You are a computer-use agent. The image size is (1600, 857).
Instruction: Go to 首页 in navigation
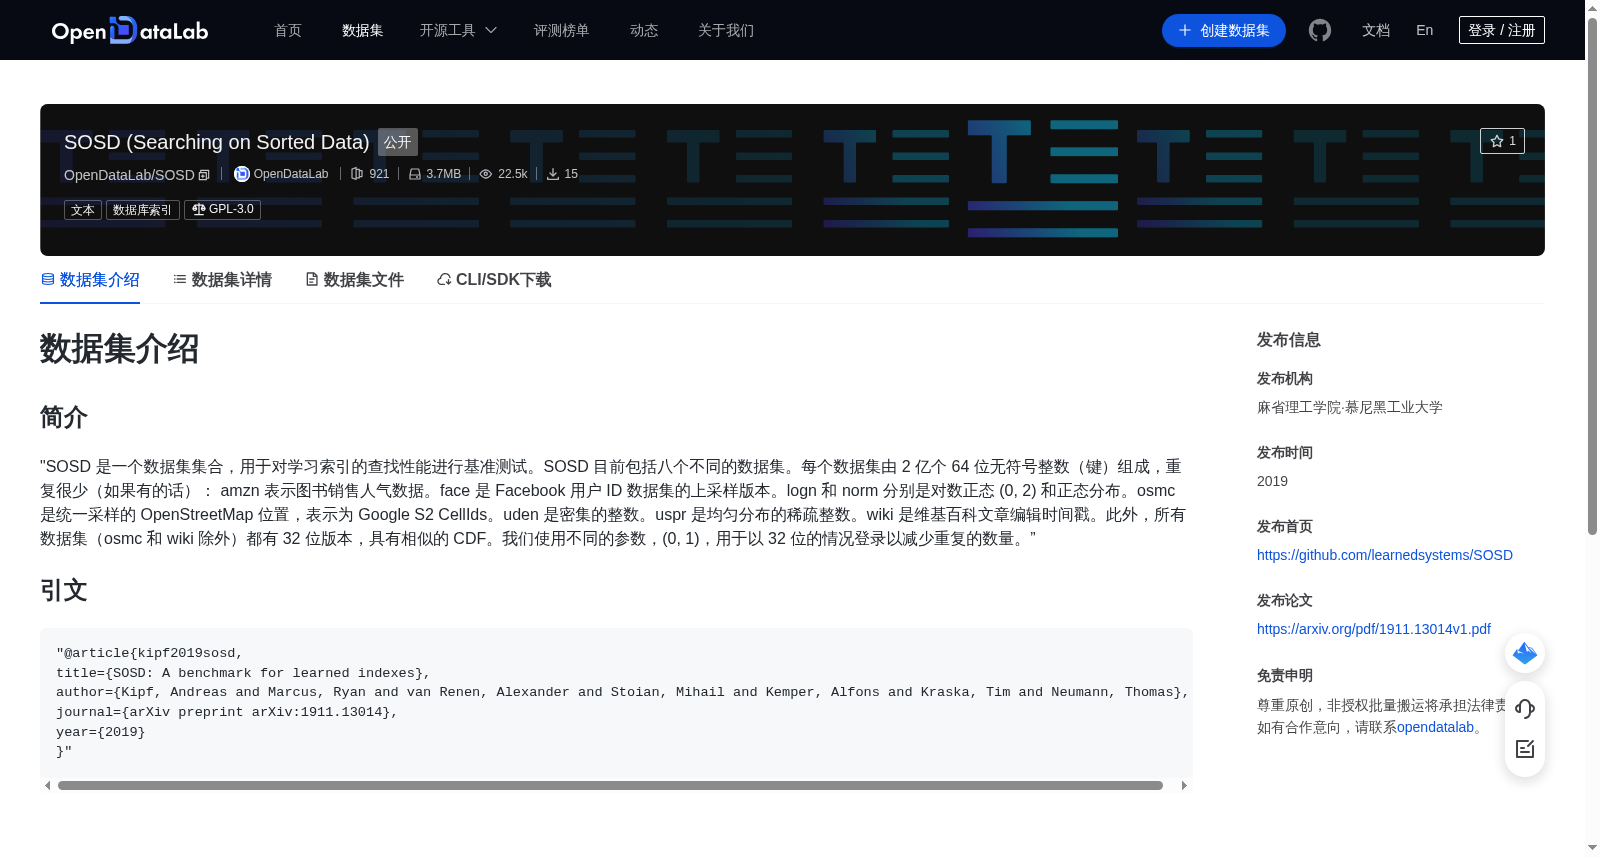pos(288,30)
